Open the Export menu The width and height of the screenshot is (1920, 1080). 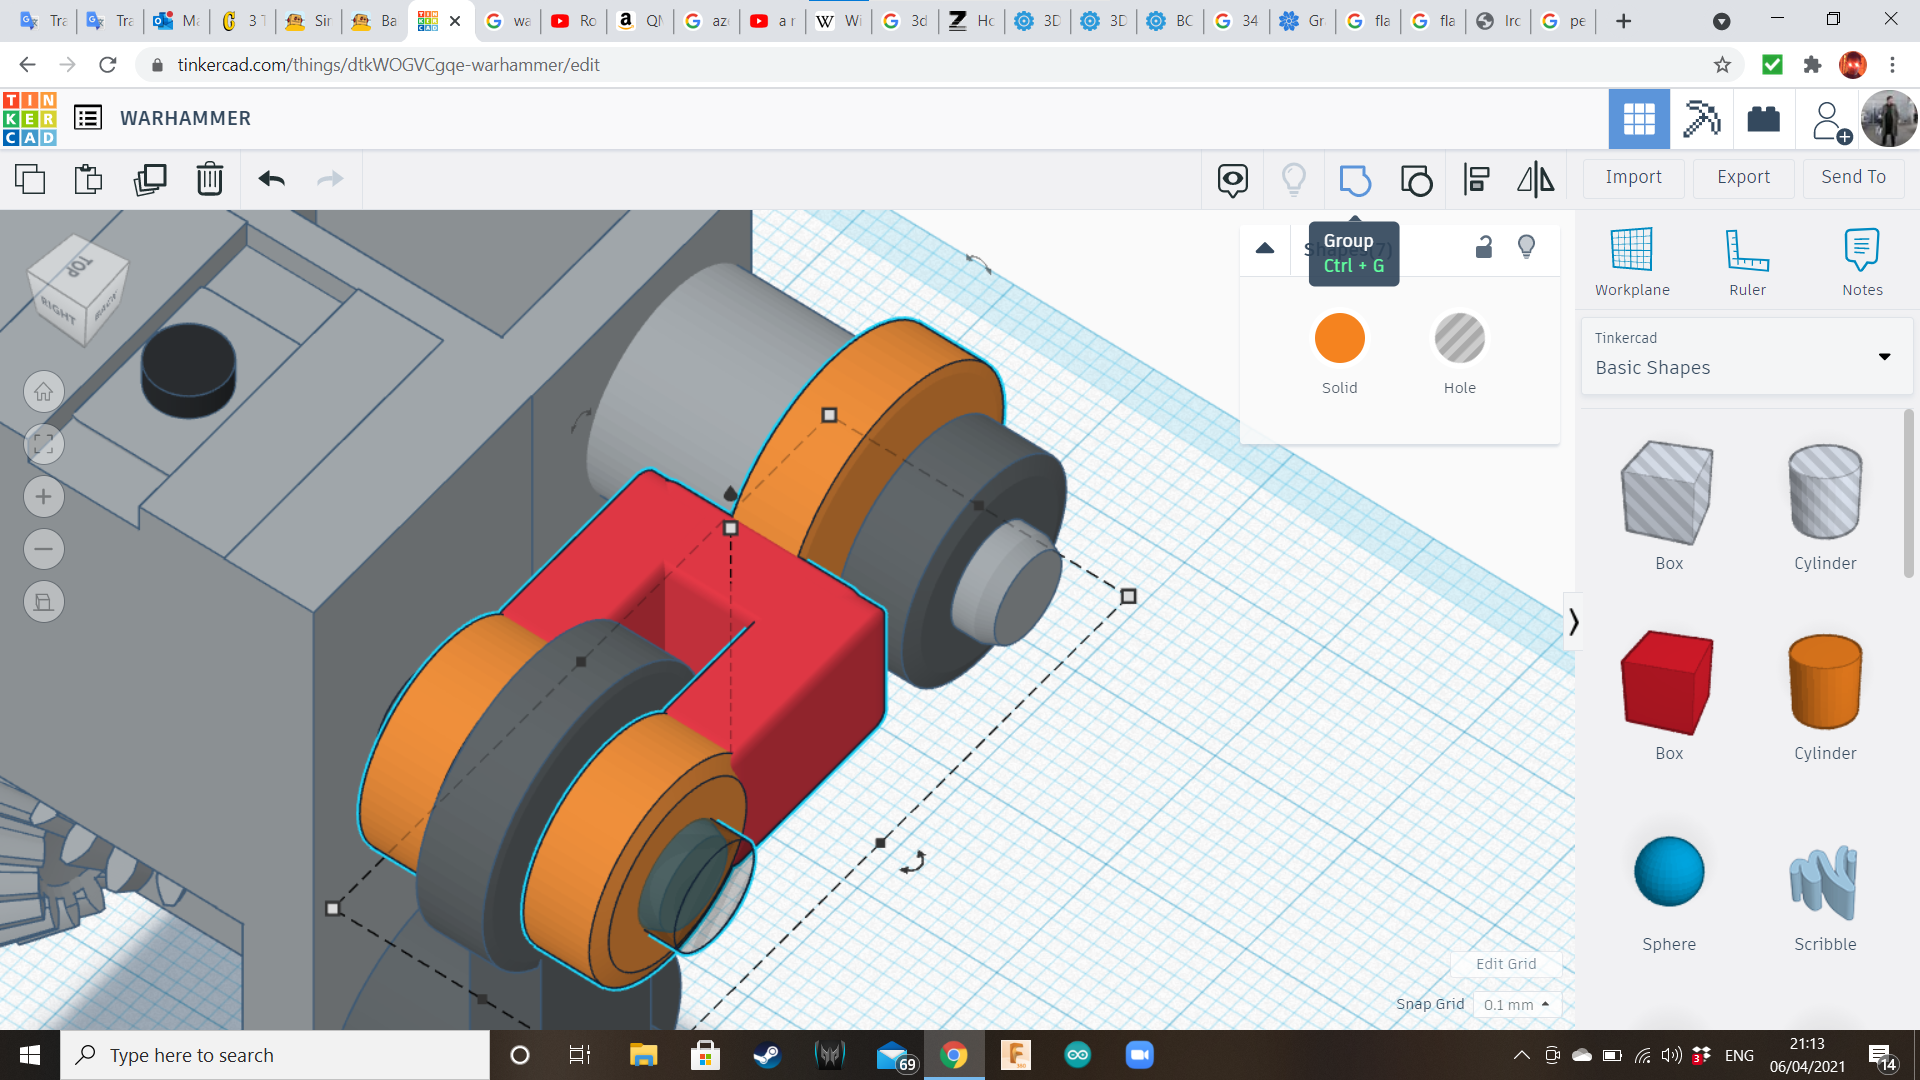tap(1743, 177)
